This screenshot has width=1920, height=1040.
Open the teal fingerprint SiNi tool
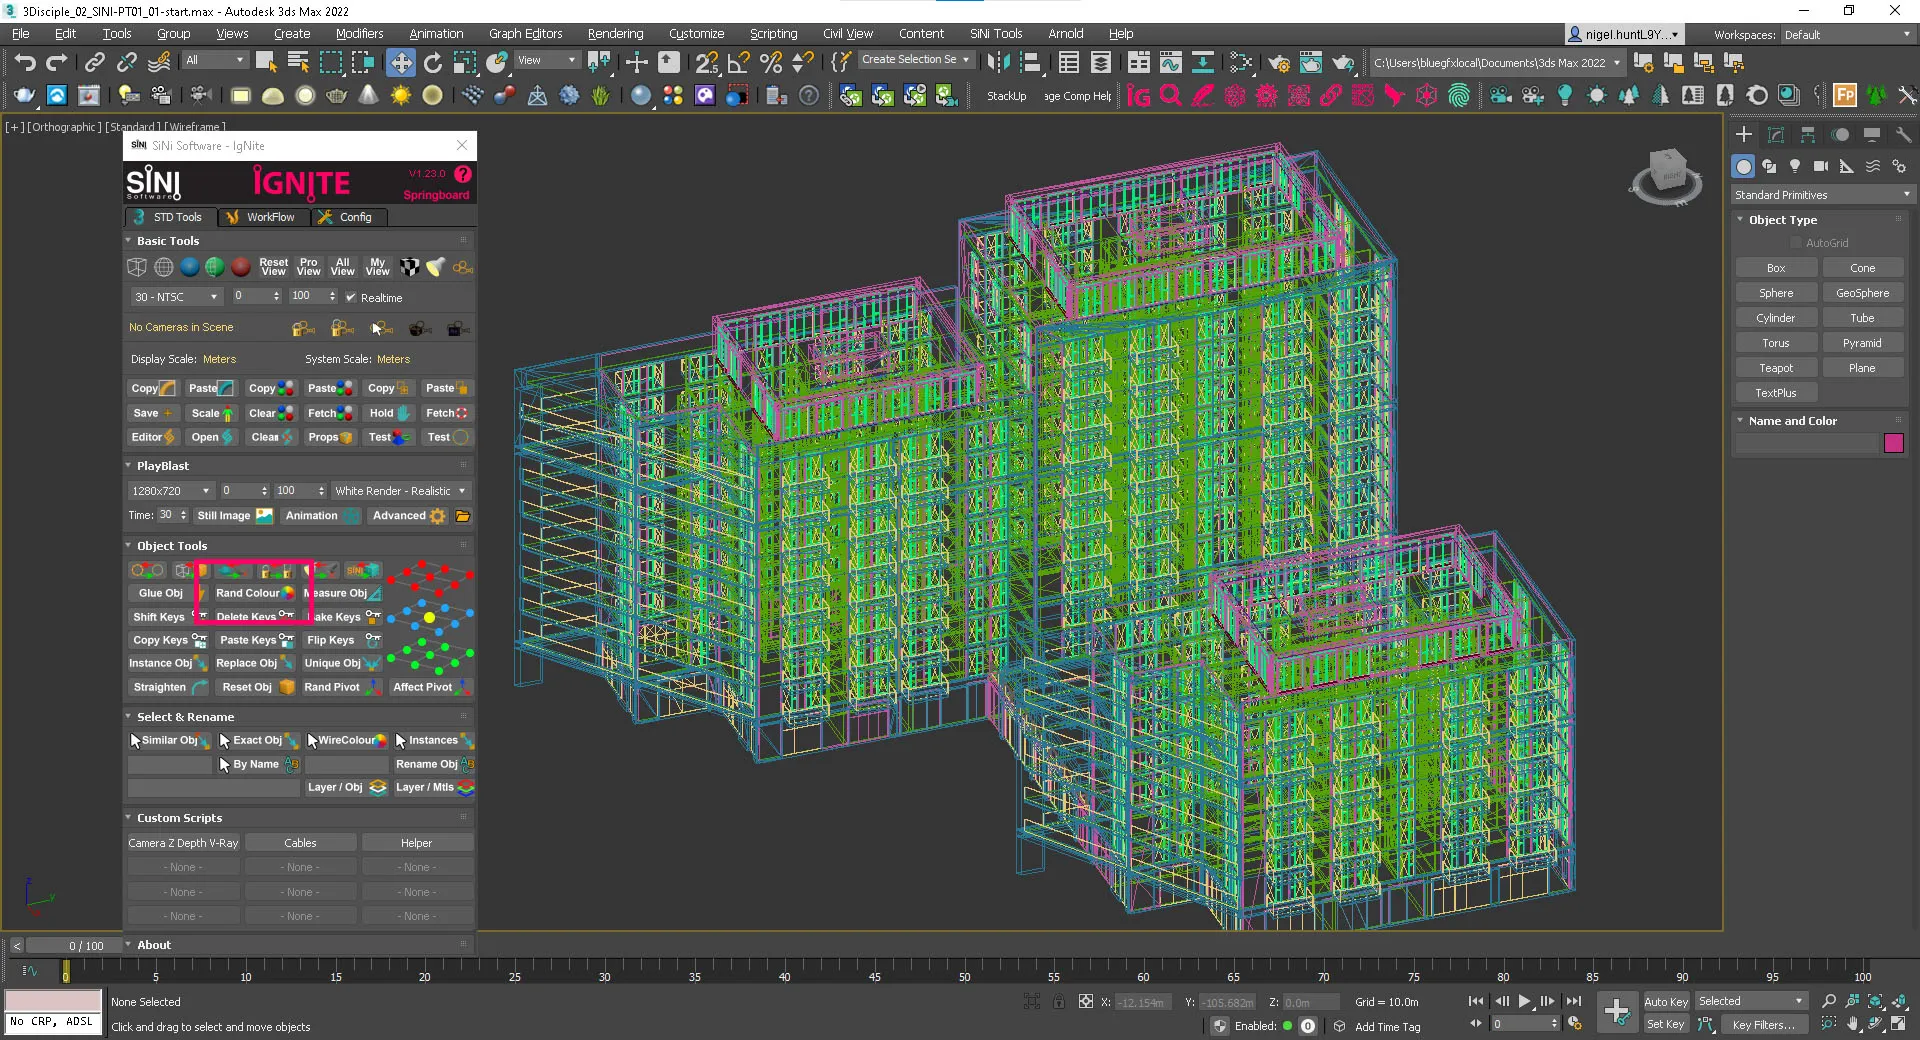pyautogui.click(x=1459, y=96)
